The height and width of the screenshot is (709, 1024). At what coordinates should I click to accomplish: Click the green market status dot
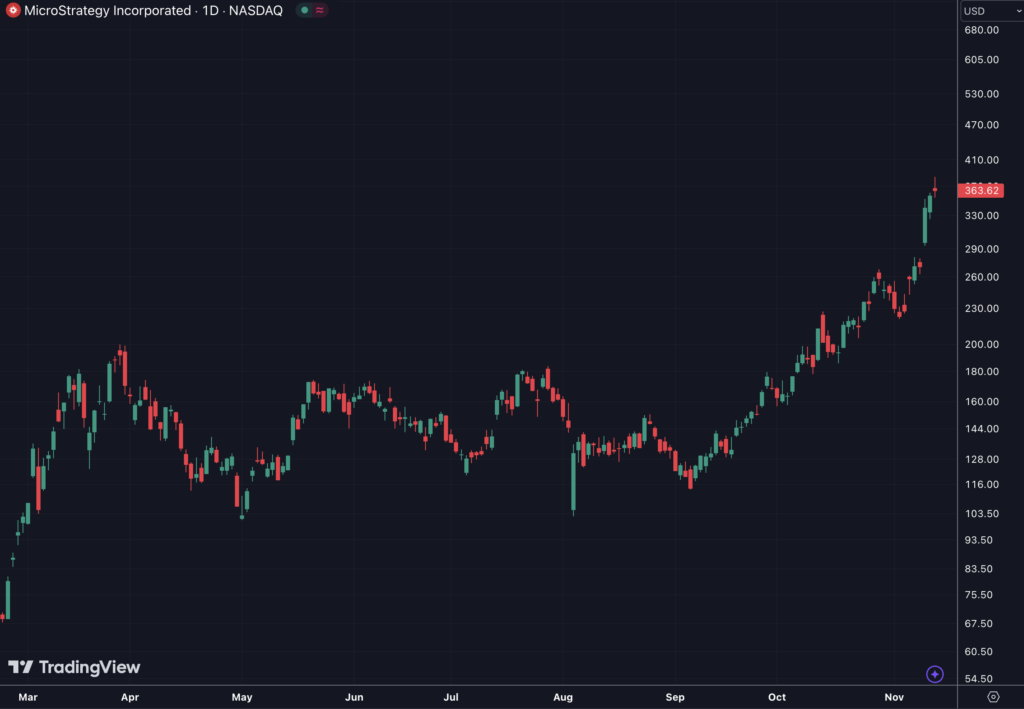pyautogui.click(x=304, y=11)
